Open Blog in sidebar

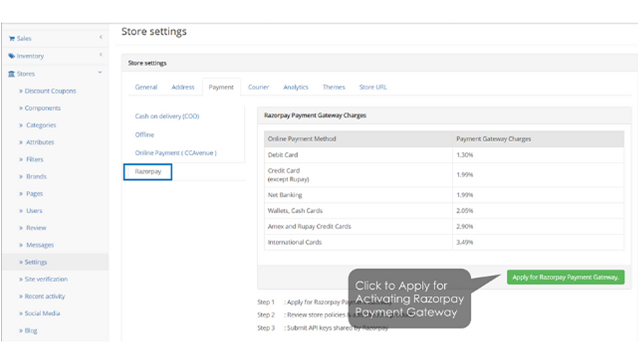[x=31, y=331]
